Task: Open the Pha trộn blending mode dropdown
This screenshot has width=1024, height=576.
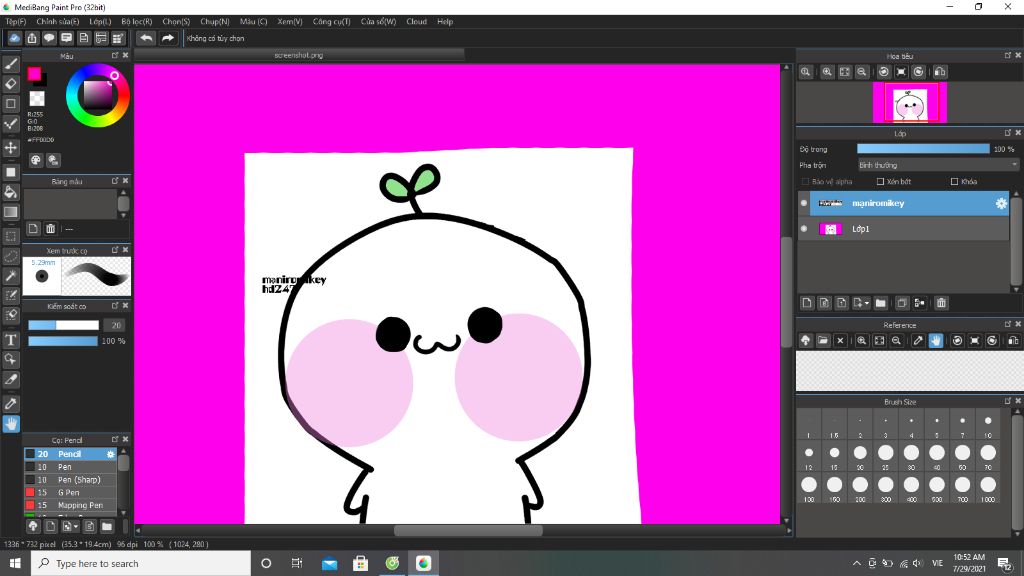Action: point(937,165)
